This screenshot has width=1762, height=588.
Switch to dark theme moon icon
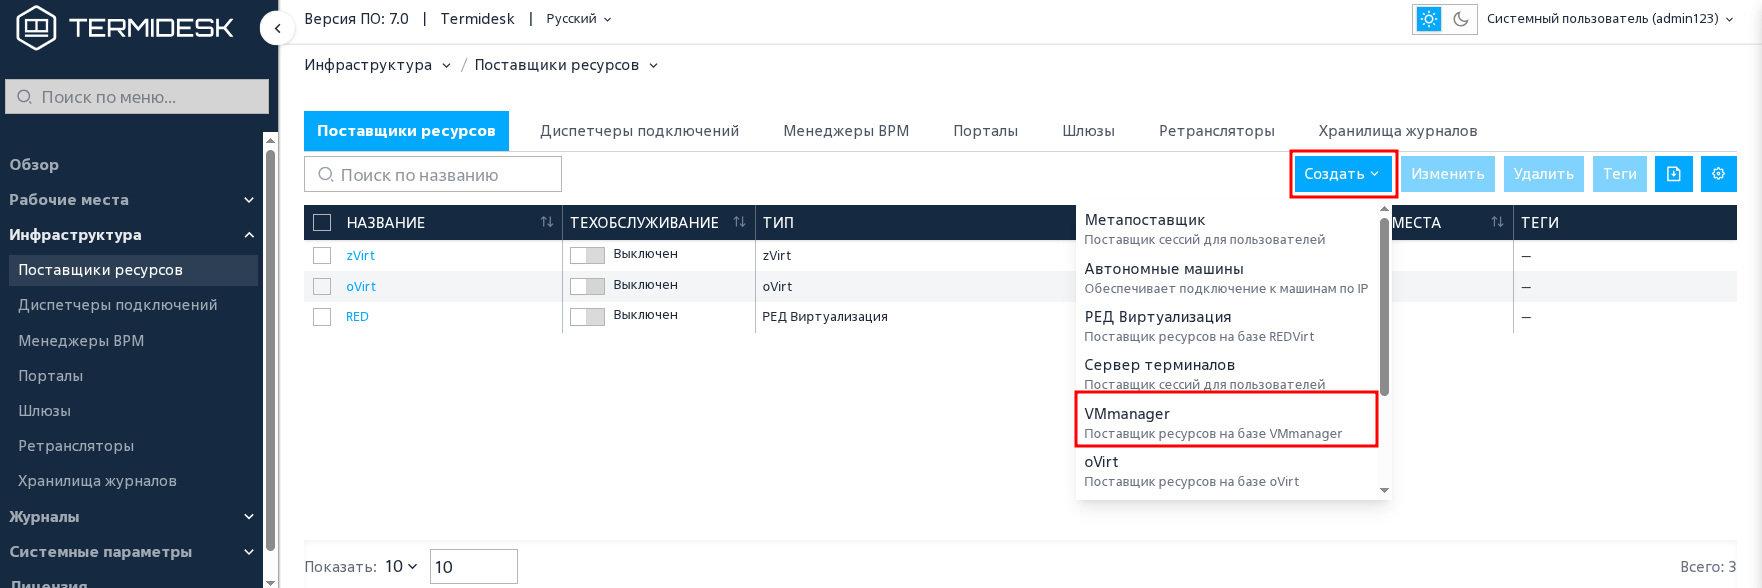[x=1461, y=19]
